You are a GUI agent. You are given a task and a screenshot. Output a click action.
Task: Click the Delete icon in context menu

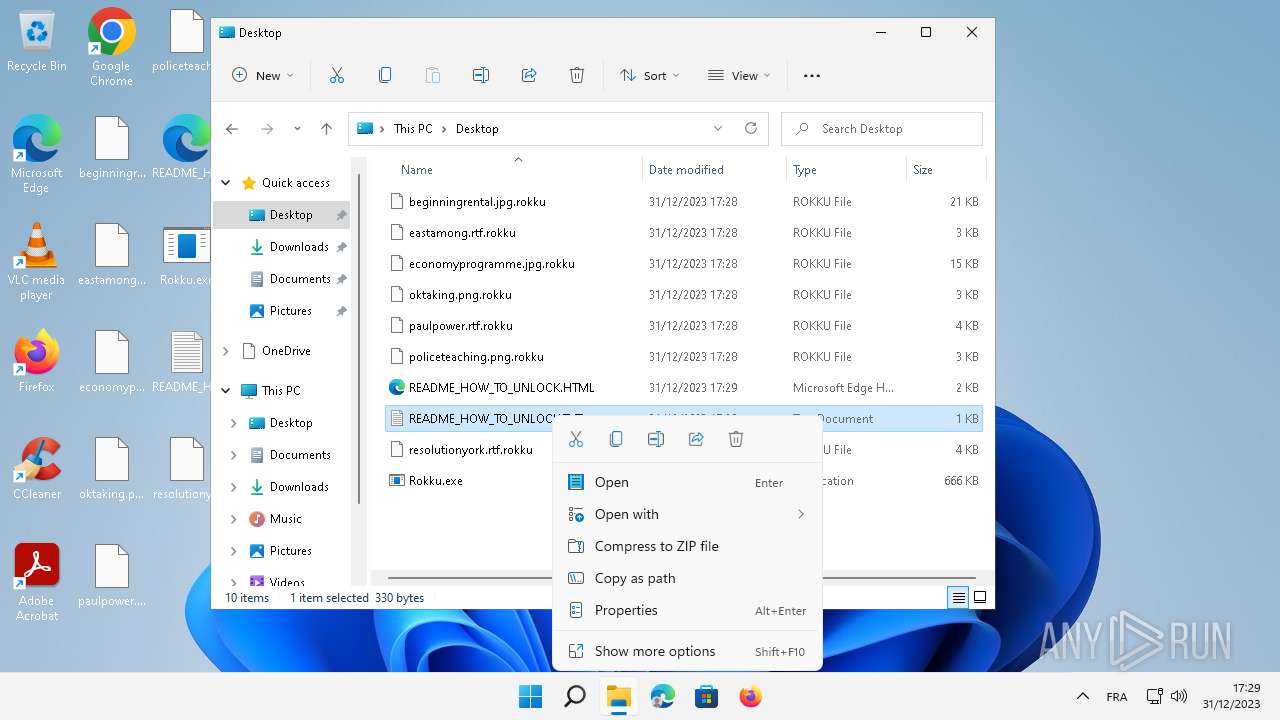click(736, 439)
